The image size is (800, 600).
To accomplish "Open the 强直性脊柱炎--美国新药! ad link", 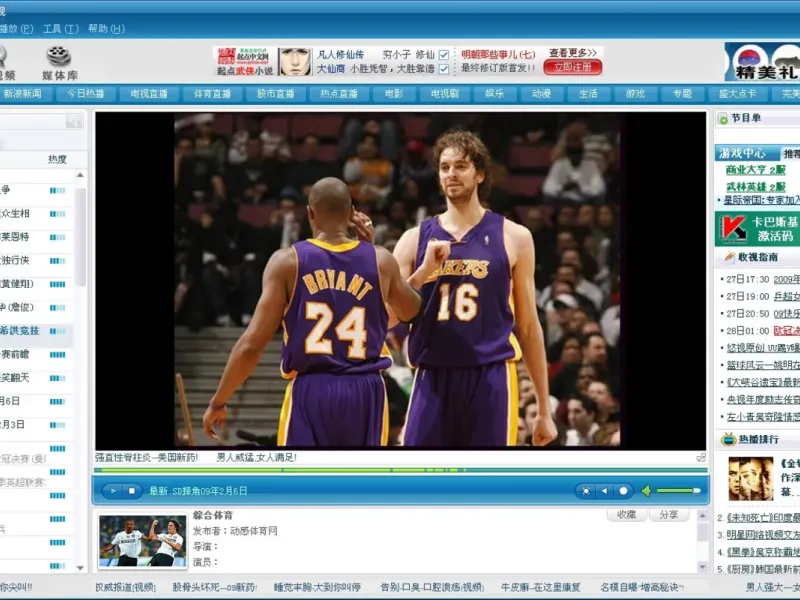I will (x=146, y=457).
